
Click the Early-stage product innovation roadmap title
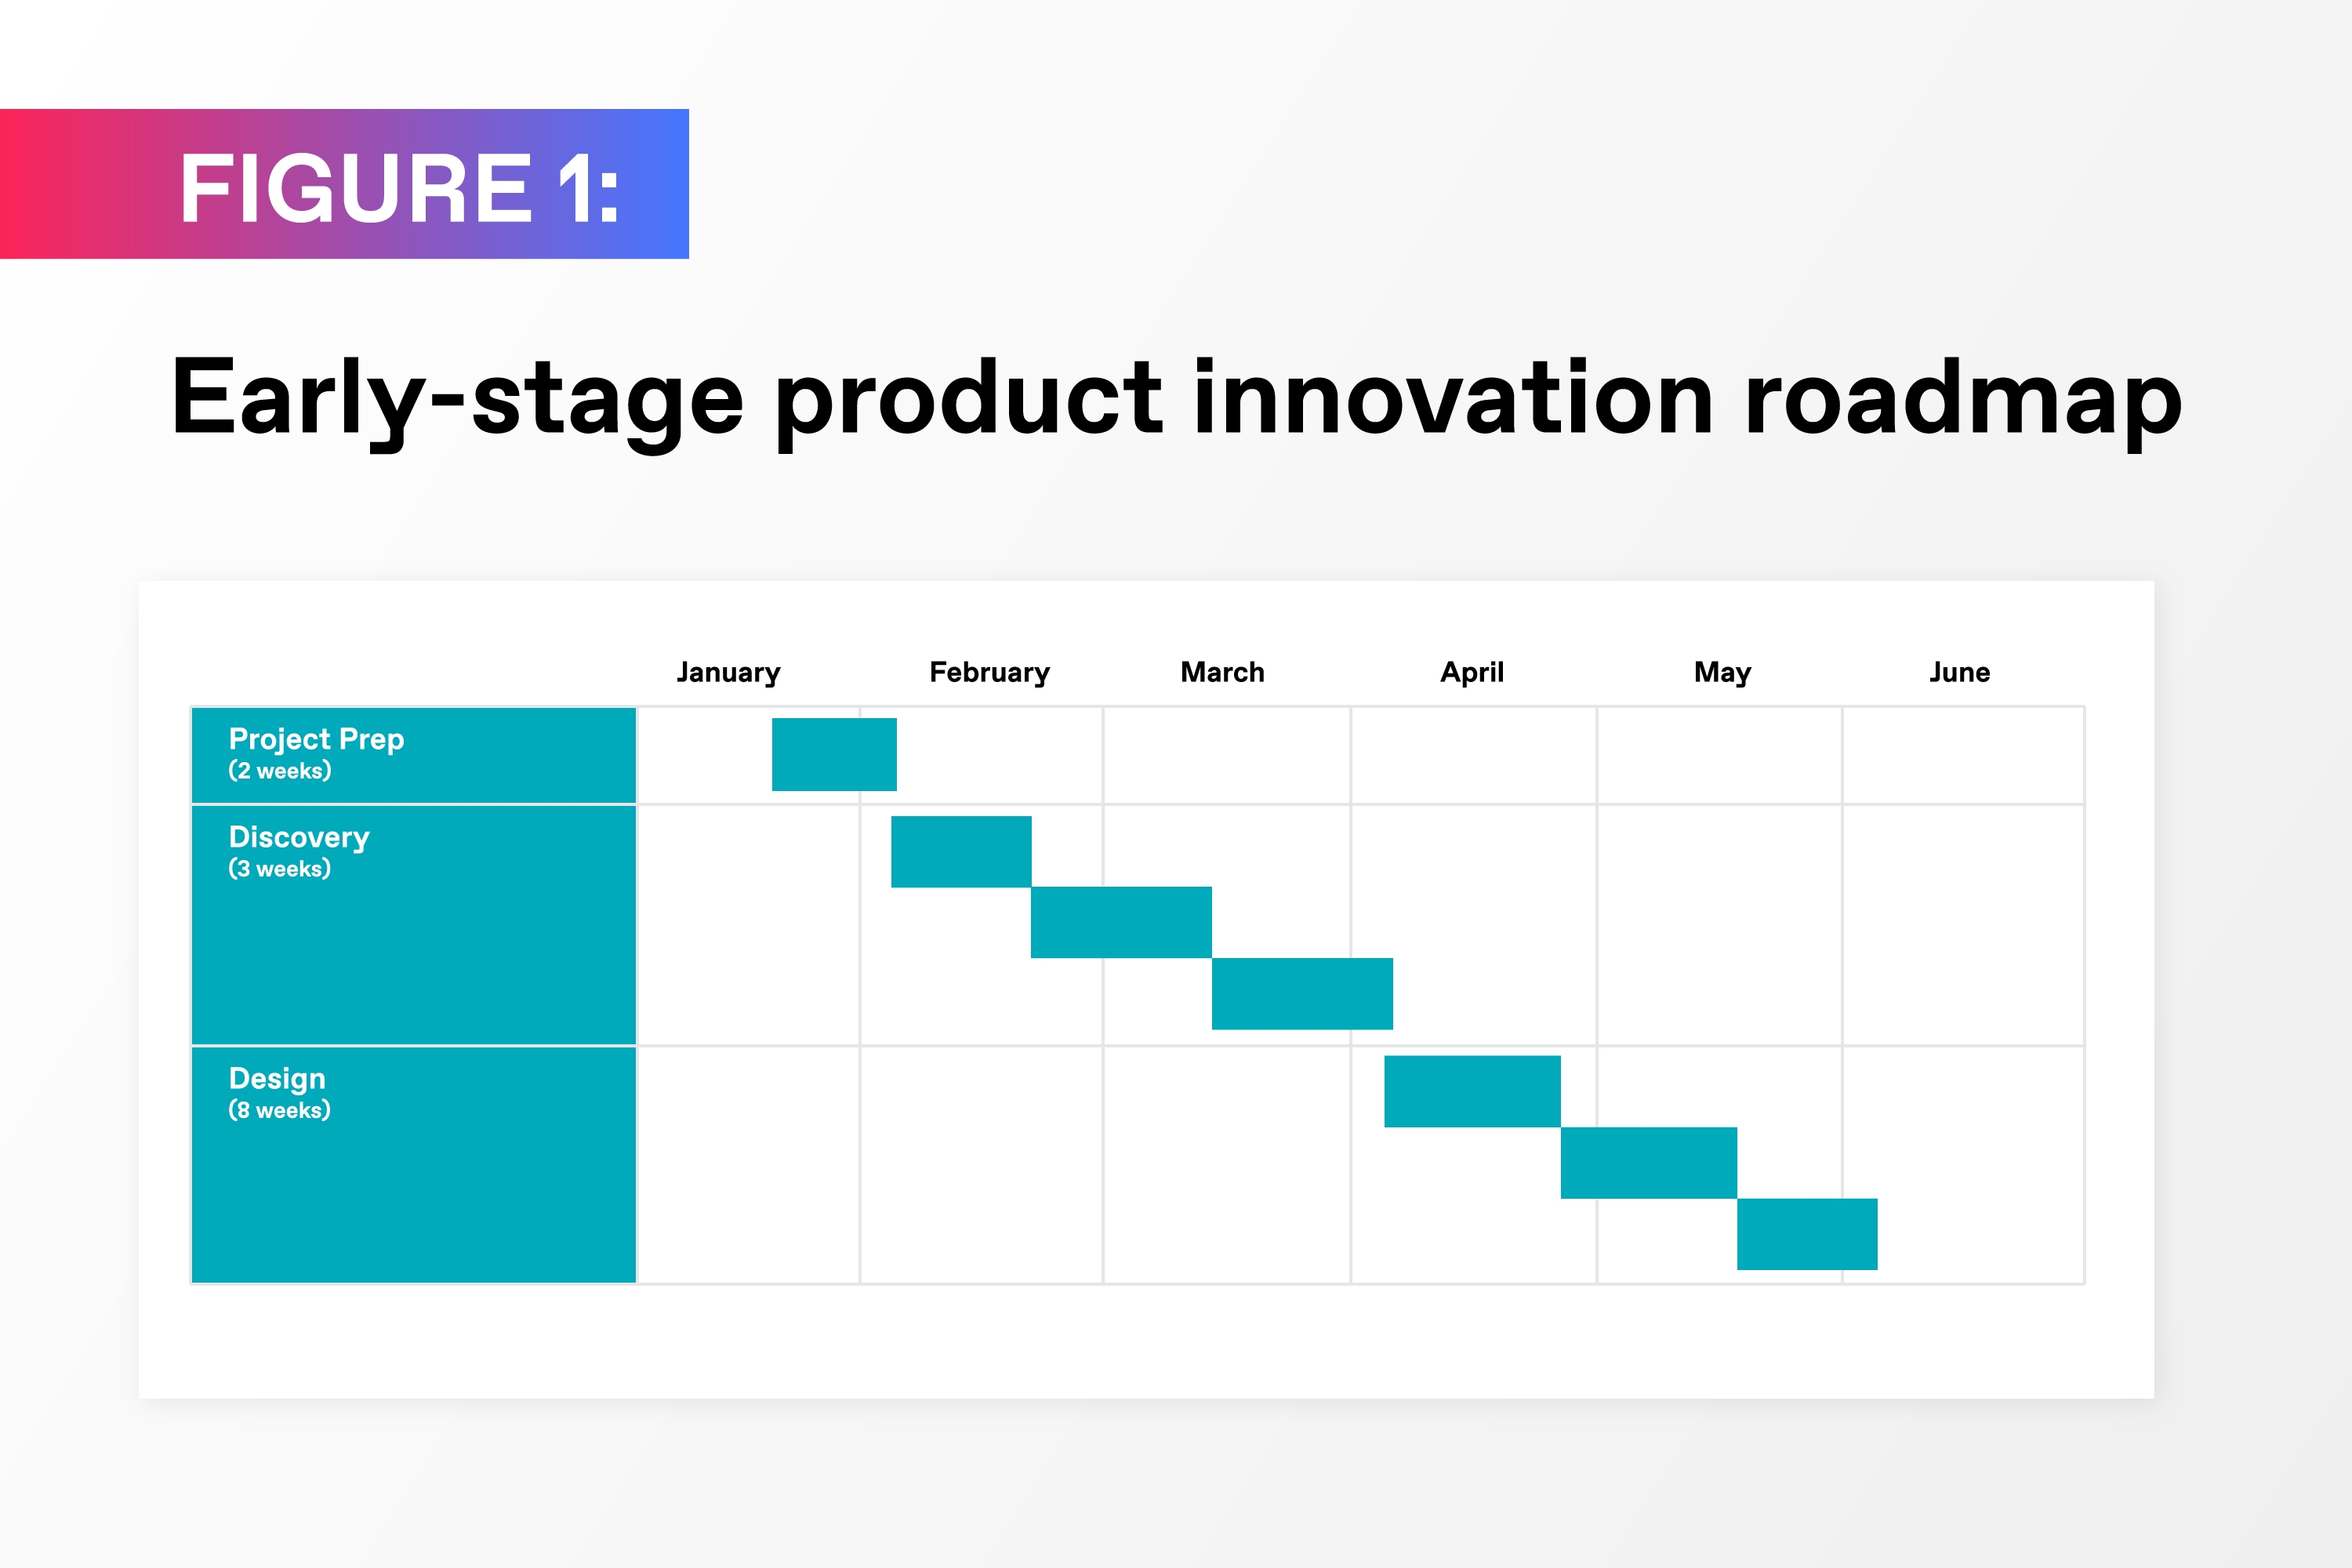tap(1176, 398)
